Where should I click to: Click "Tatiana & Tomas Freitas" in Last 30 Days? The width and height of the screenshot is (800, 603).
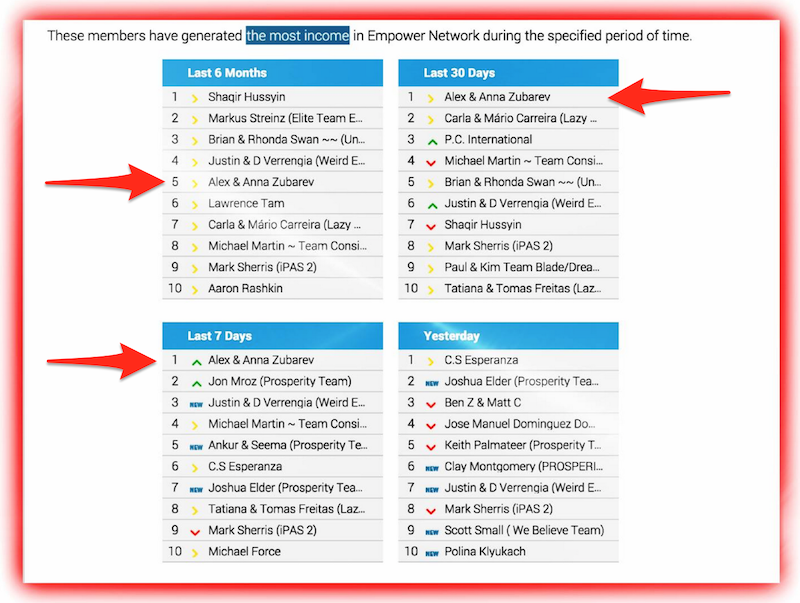pyautogui.click(x=507, y=289)
